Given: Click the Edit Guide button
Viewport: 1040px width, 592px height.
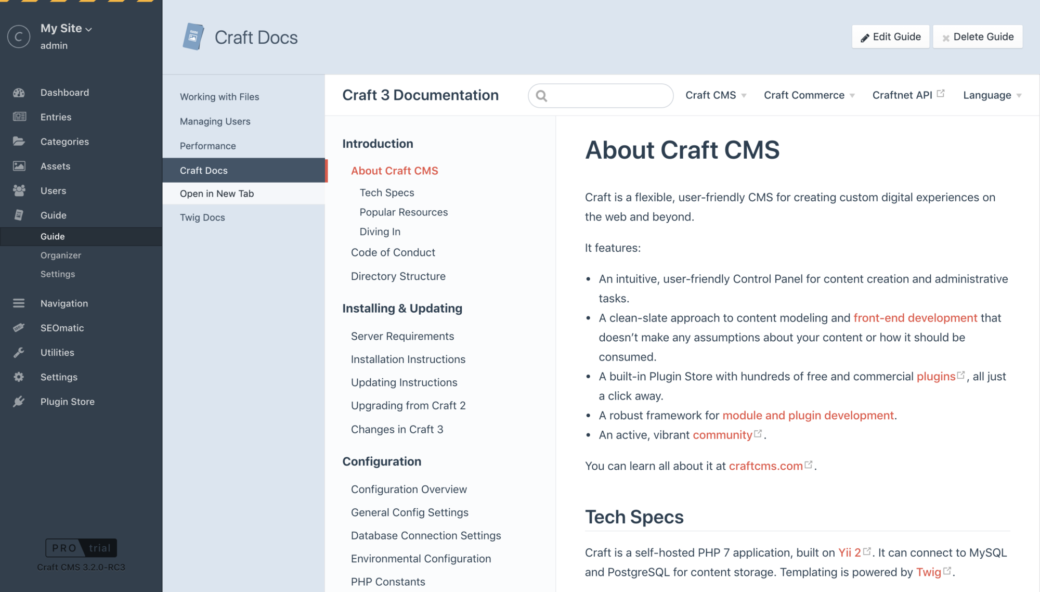Looking at the screenshot, I should (890, 37).
